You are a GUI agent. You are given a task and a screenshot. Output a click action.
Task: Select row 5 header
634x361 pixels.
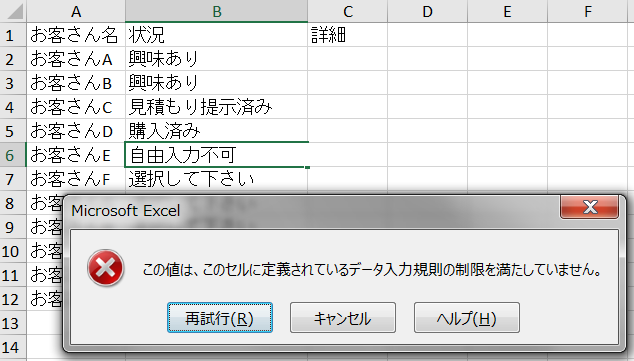(x=13, y=131)
